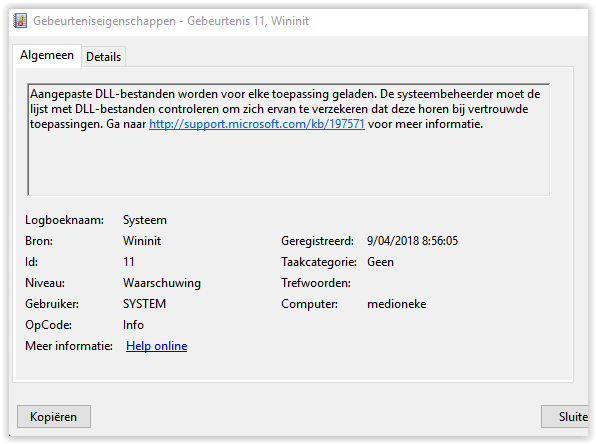The height and width of the screenshot is (444, 596).
Task: Select the Systeem log name value
Action: point(145,220)
